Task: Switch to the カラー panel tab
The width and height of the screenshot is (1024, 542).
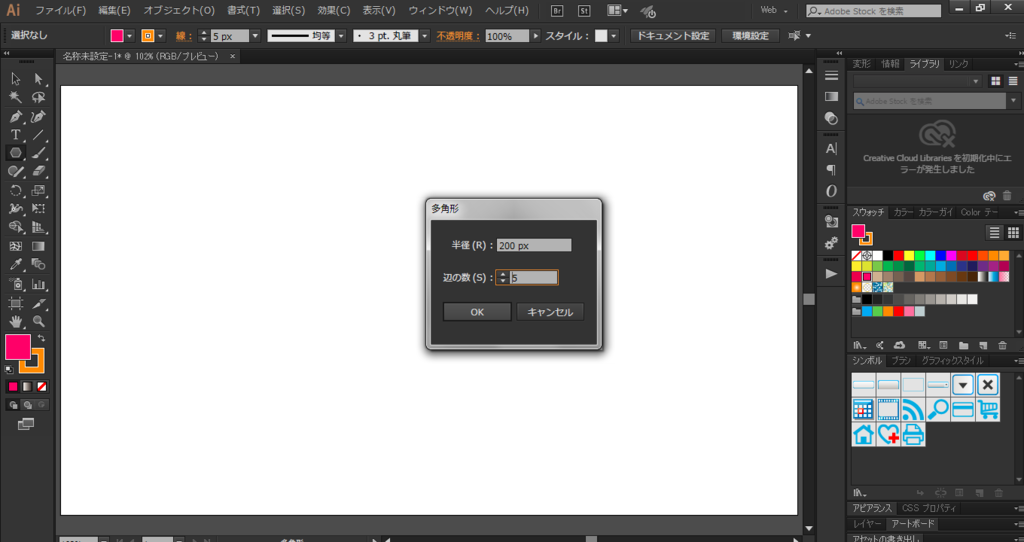Action: (903, 212)
